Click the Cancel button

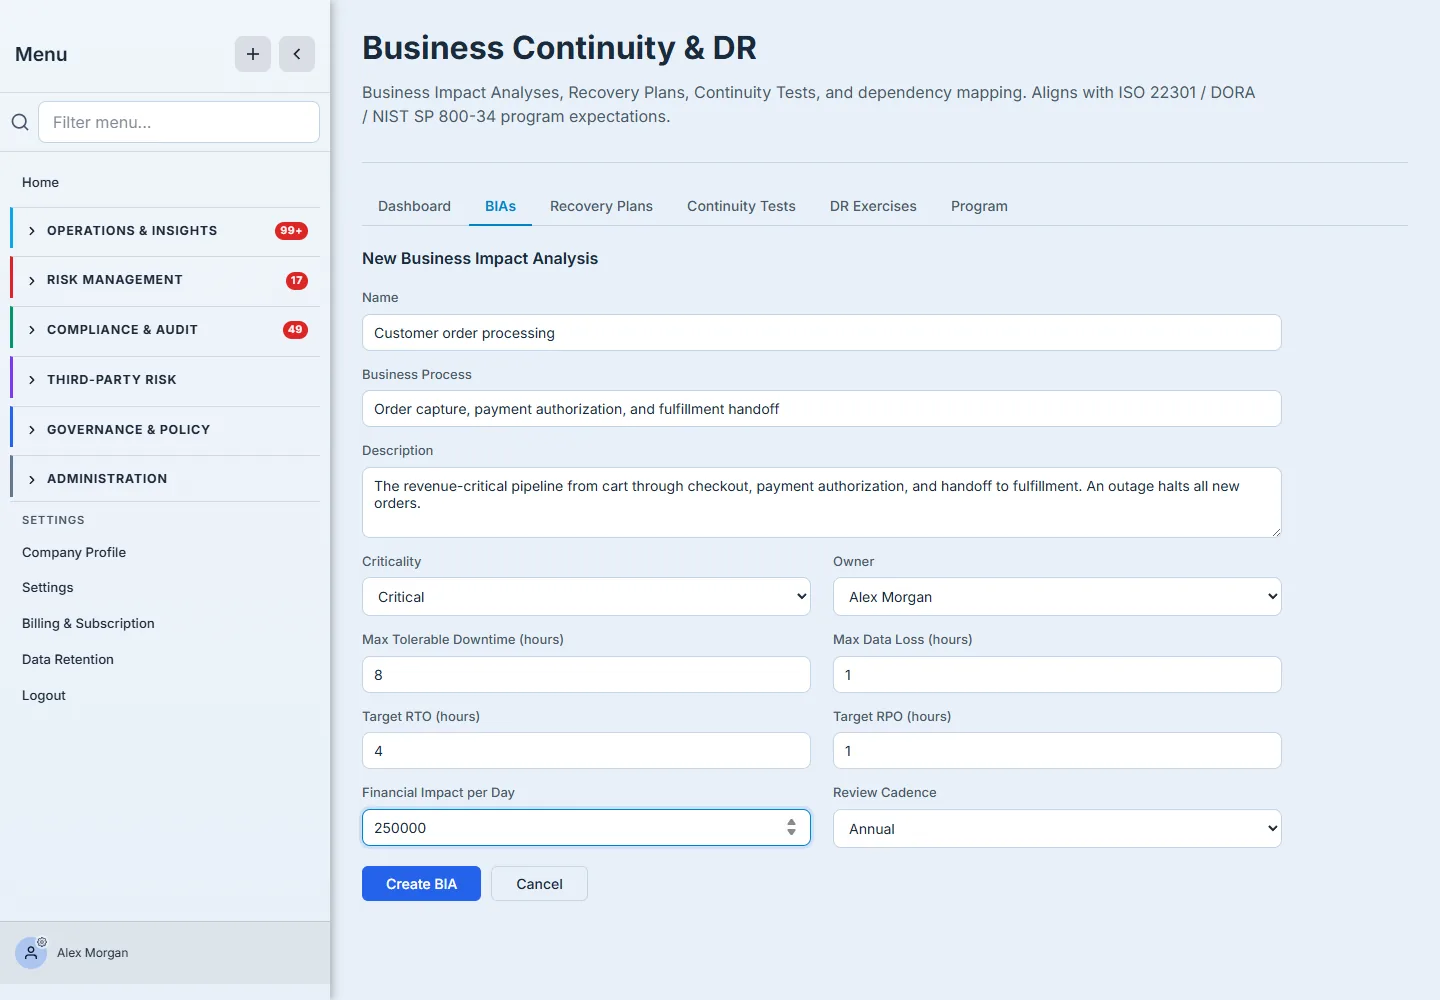(539, 884)
